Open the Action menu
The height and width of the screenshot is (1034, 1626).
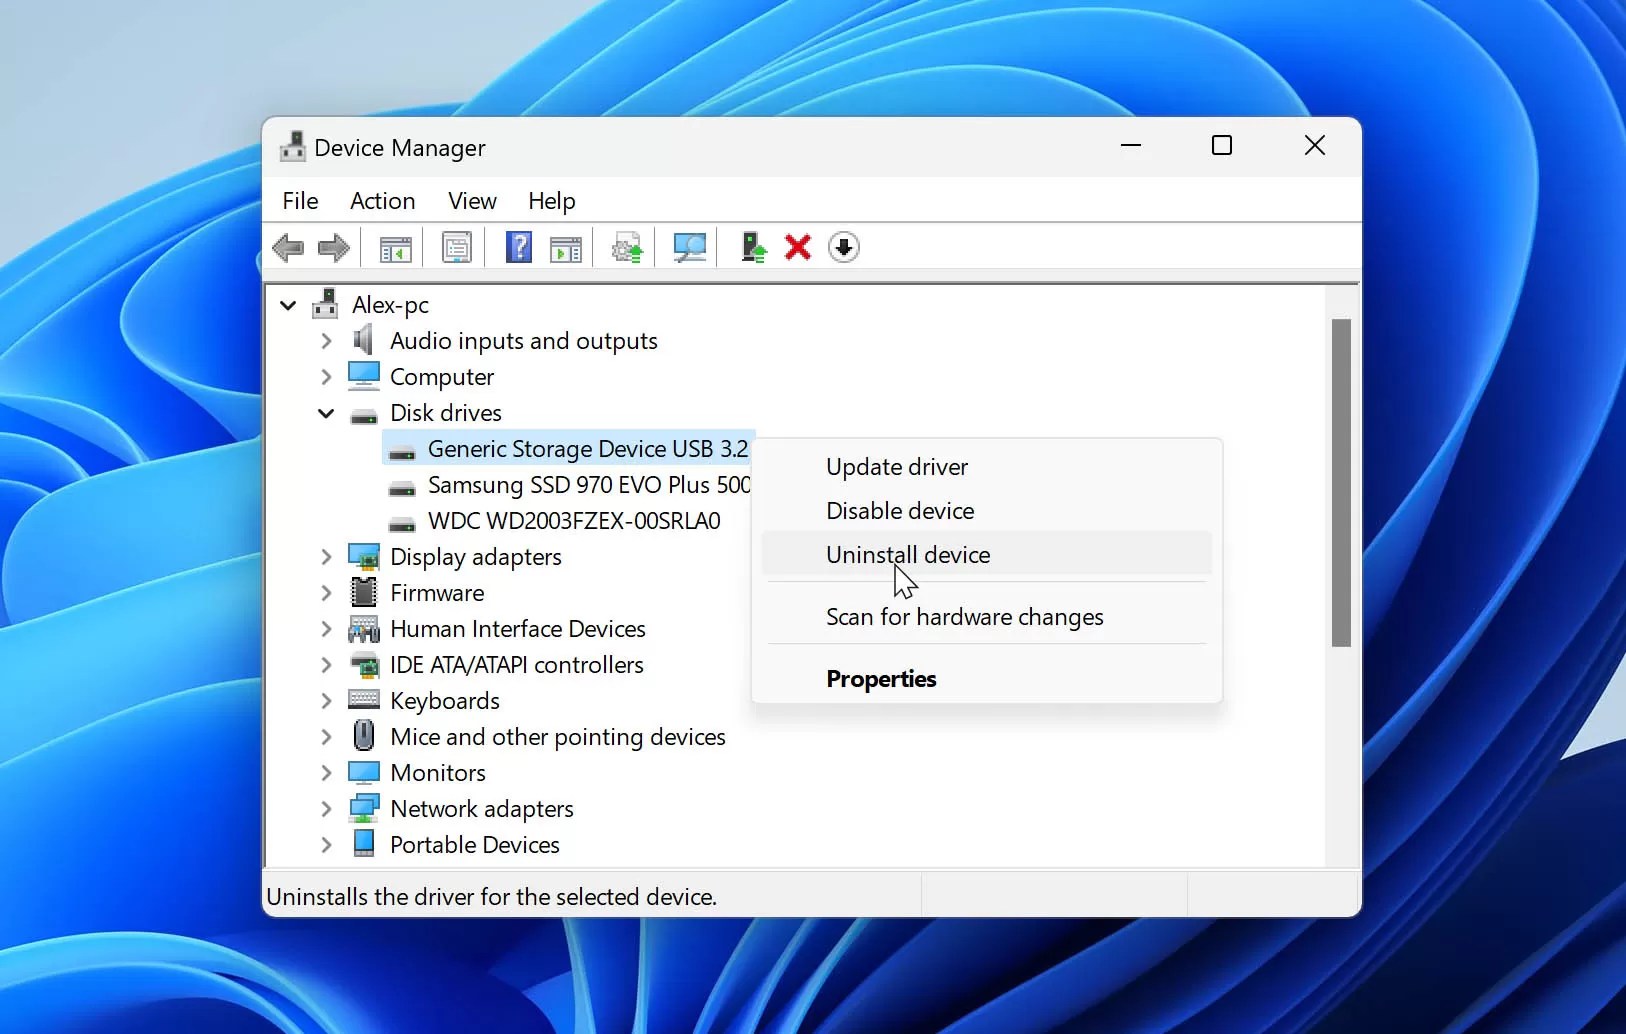point(383,201)
